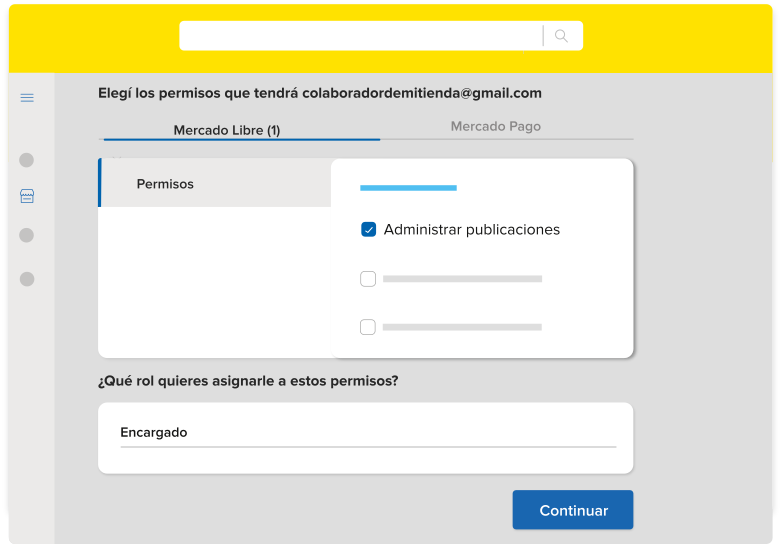Click the second permission's placeholder label
Image resolution: width=782 pixels, height=544 pixels.
pyautogui.click(x=462, y=279)
